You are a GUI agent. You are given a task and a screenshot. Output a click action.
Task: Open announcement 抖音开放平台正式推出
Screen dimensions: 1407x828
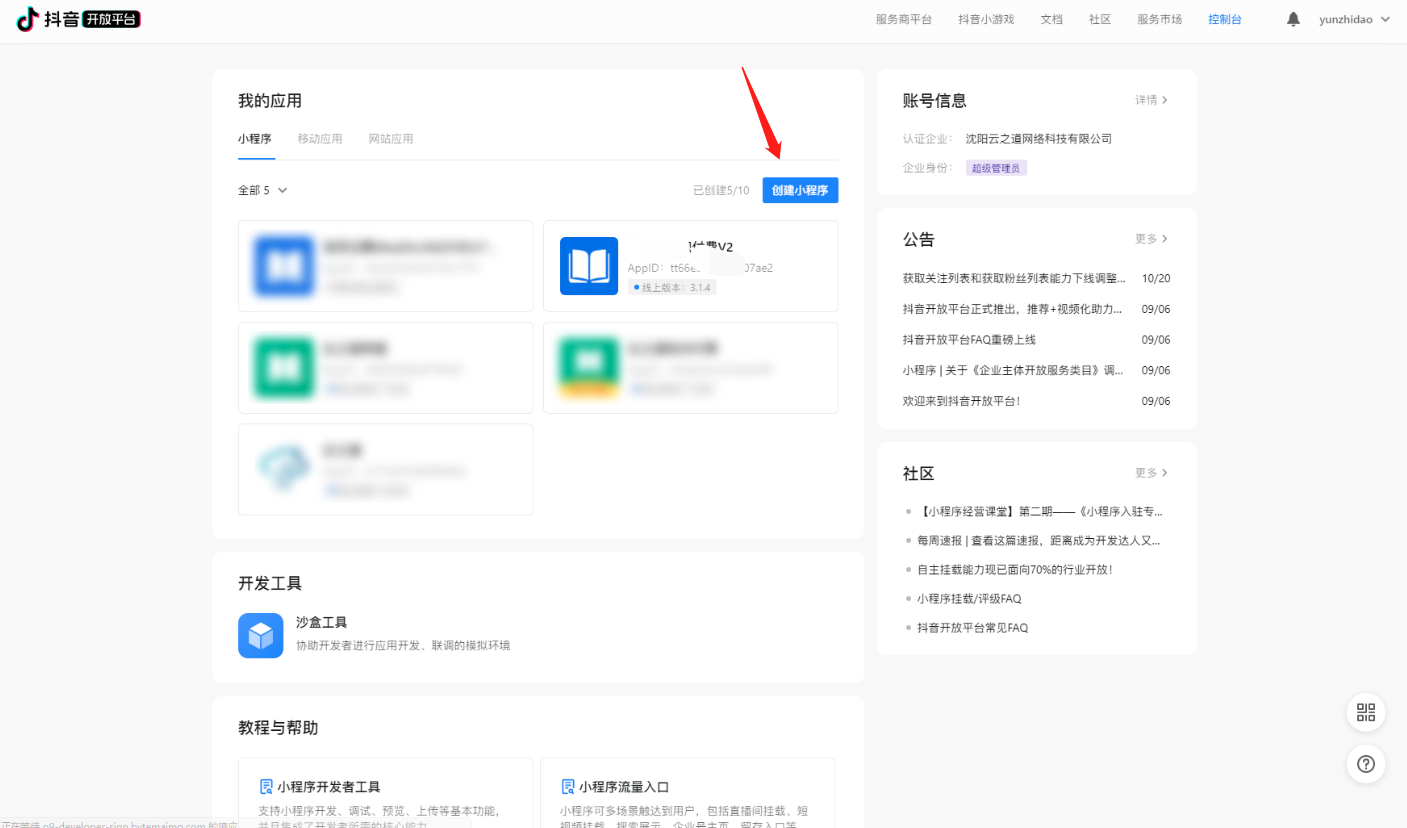pyautogui.click(x=1012, y=309)
